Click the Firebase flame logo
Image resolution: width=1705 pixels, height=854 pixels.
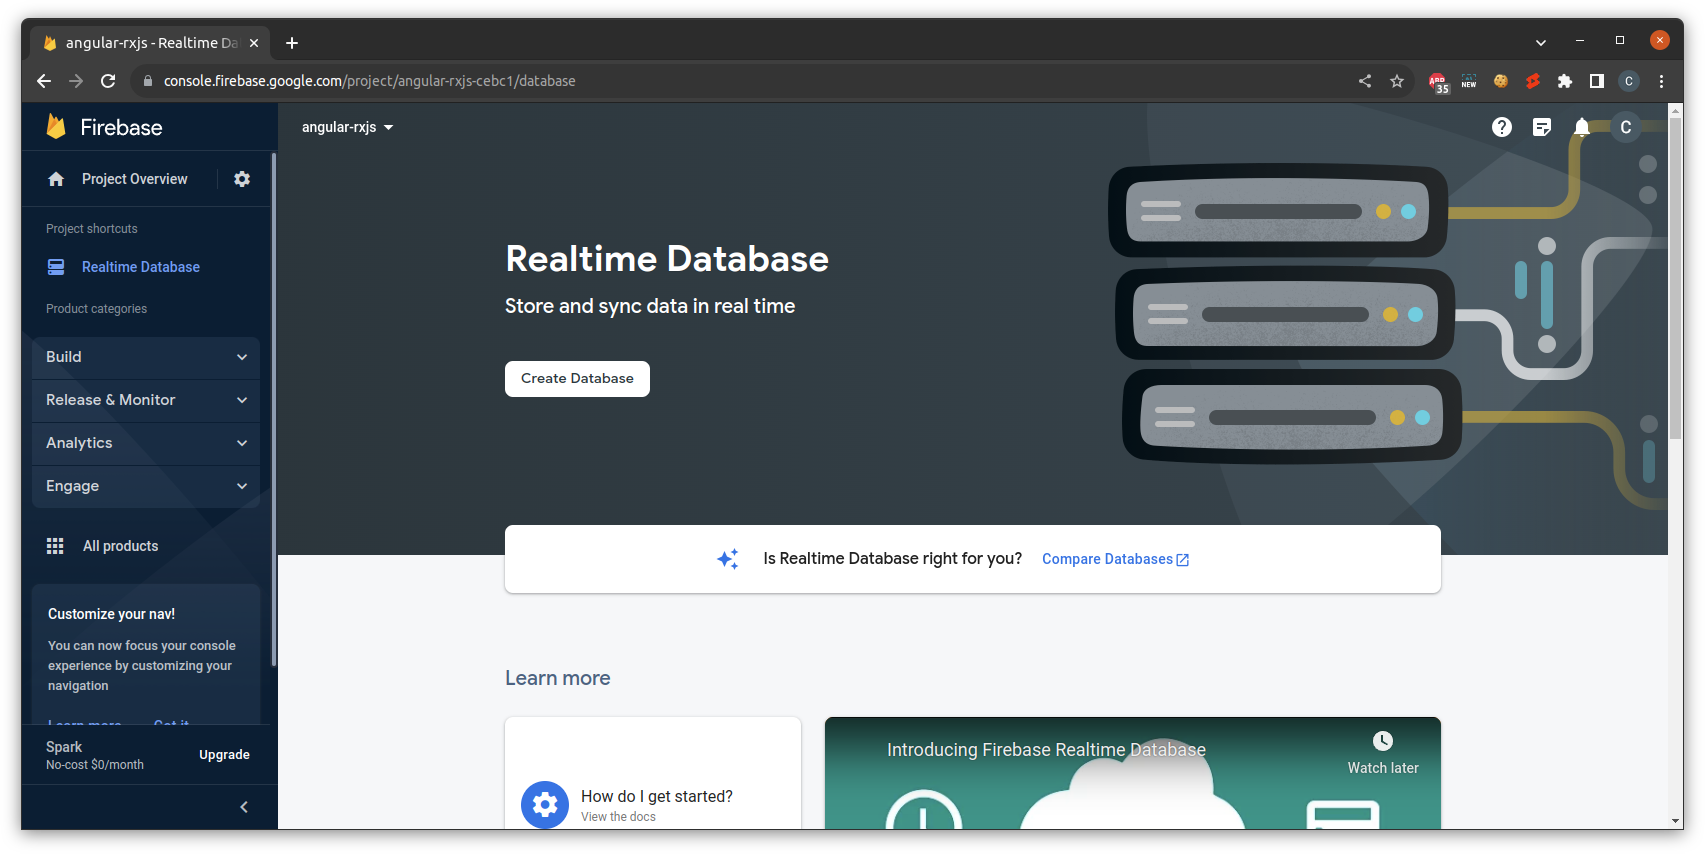click(56, 127)
